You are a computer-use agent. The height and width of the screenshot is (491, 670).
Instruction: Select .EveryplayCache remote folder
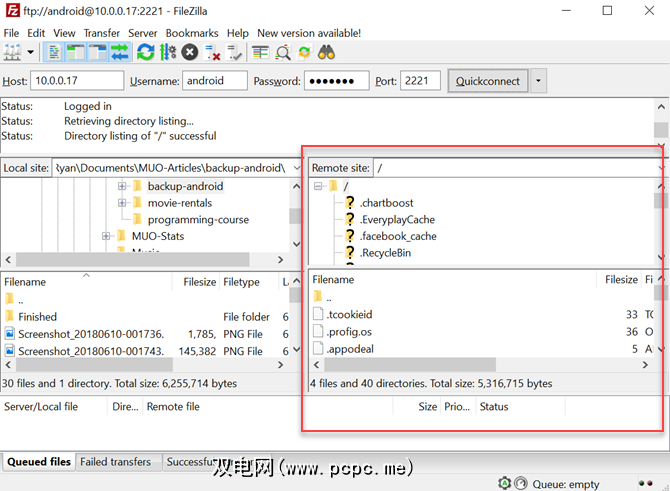pos(397,220)
